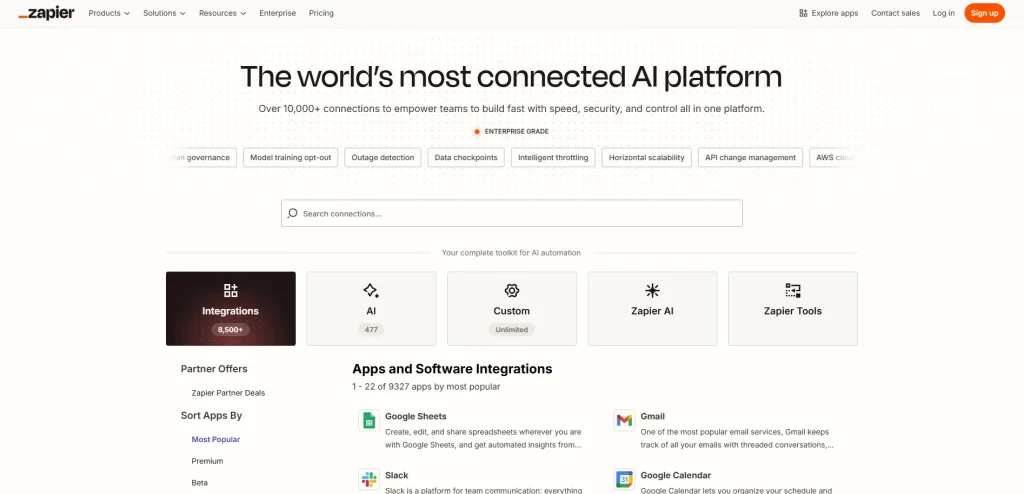The width and height of the screenshot is (1024, 494).
Task: Open the Zapier Tools category card
Action: click(x=793, y=308)
